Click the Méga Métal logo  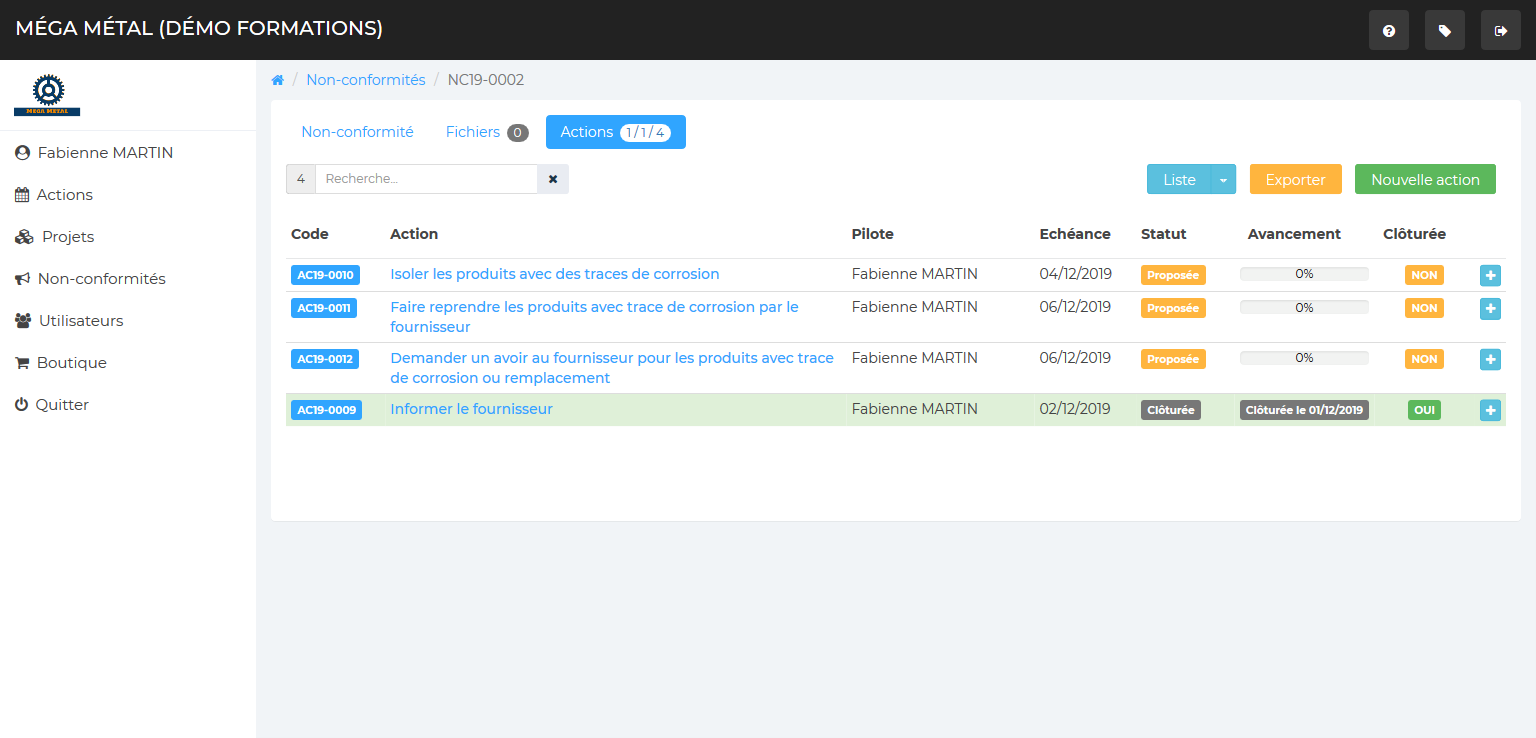click(x=47, y=95)
